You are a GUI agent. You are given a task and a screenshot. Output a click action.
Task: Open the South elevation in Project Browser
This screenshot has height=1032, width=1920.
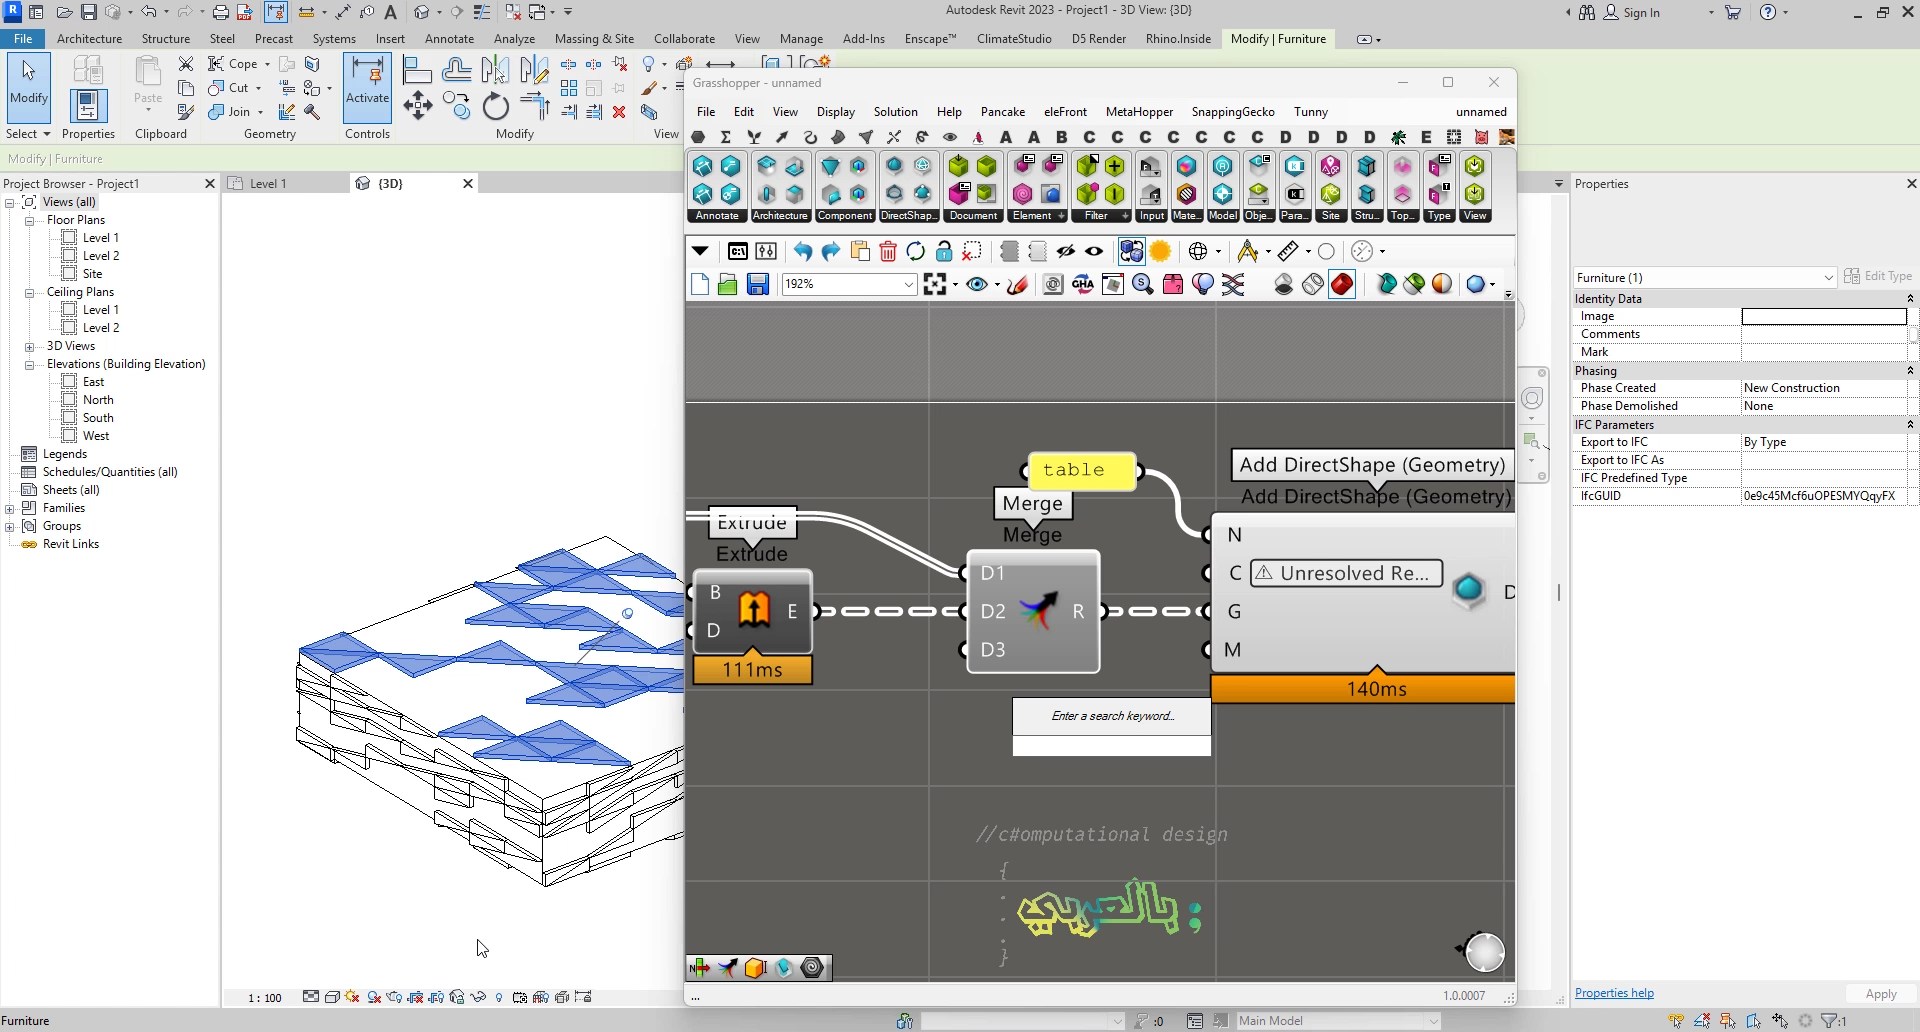[98, 418]
